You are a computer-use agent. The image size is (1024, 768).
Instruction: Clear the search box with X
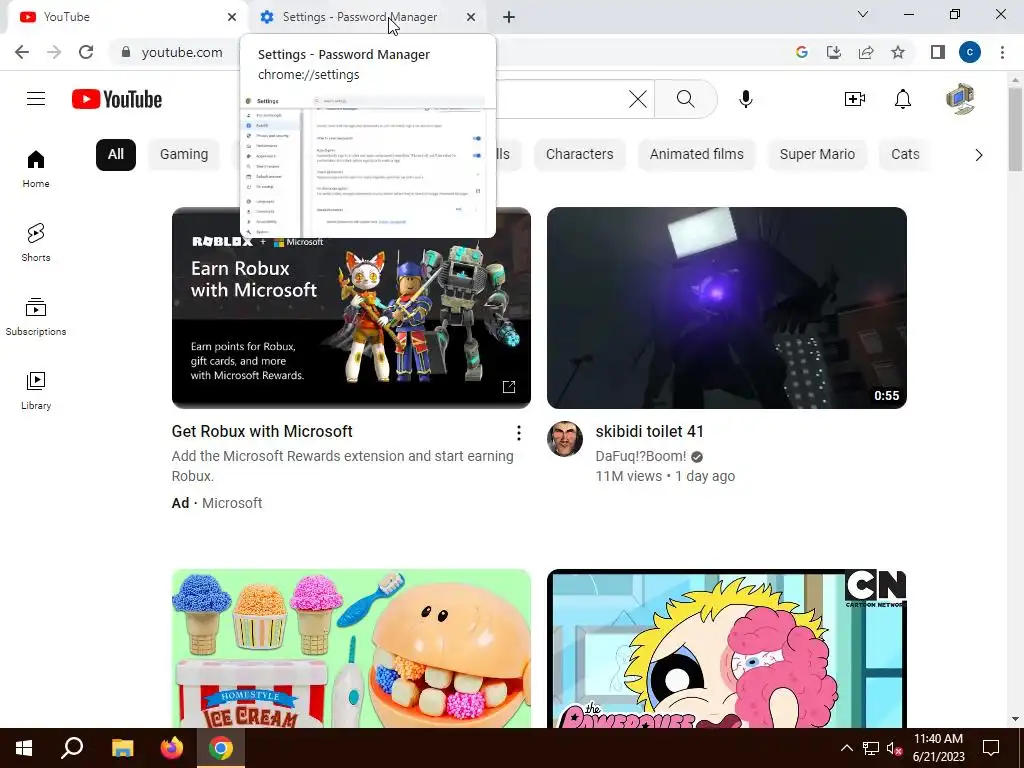click(x=638, y=99)
